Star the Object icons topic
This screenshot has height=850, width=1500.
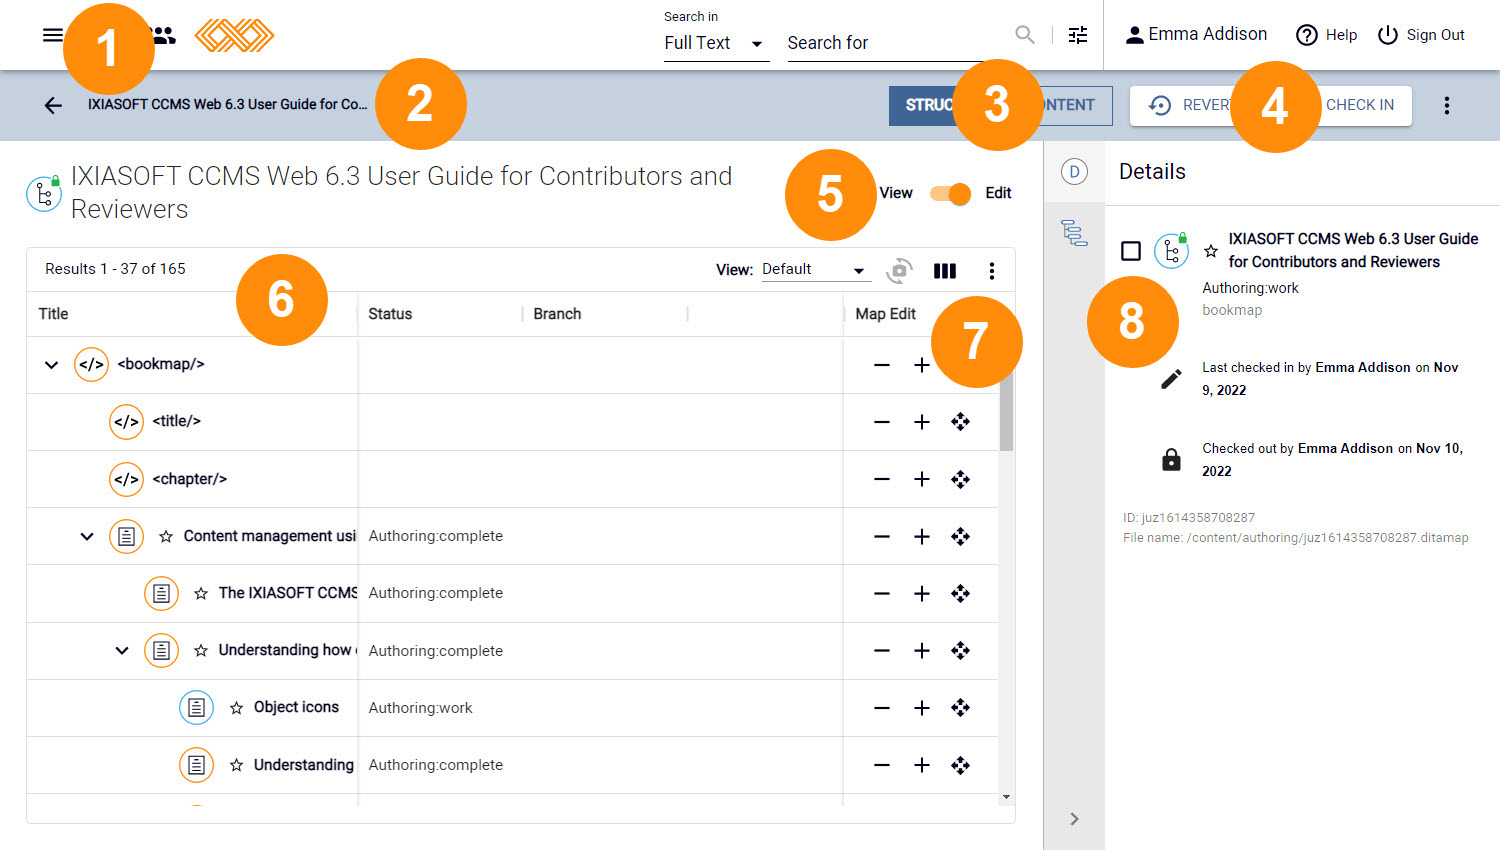click(x=236, y=708)
